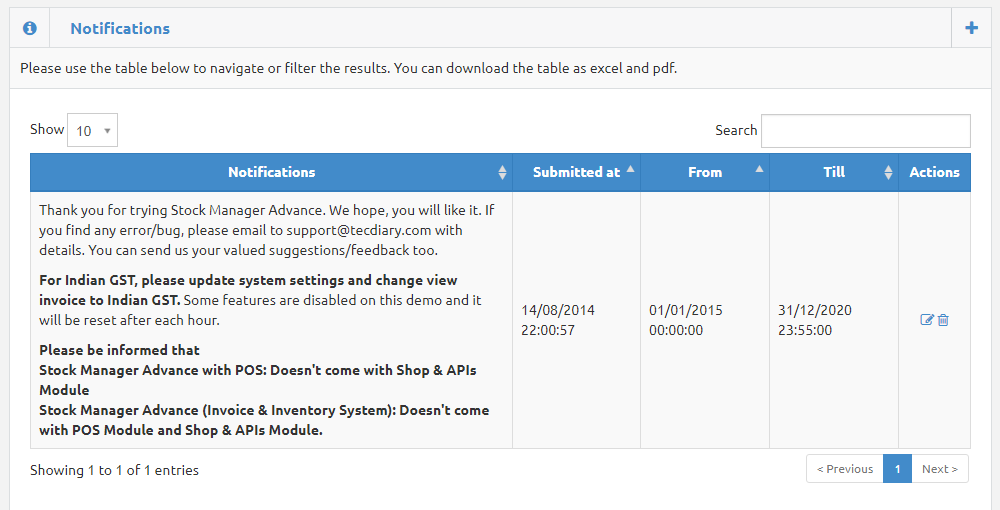Focus the Search input field
Screen dimensions: 1000x510
click(865, 130)
